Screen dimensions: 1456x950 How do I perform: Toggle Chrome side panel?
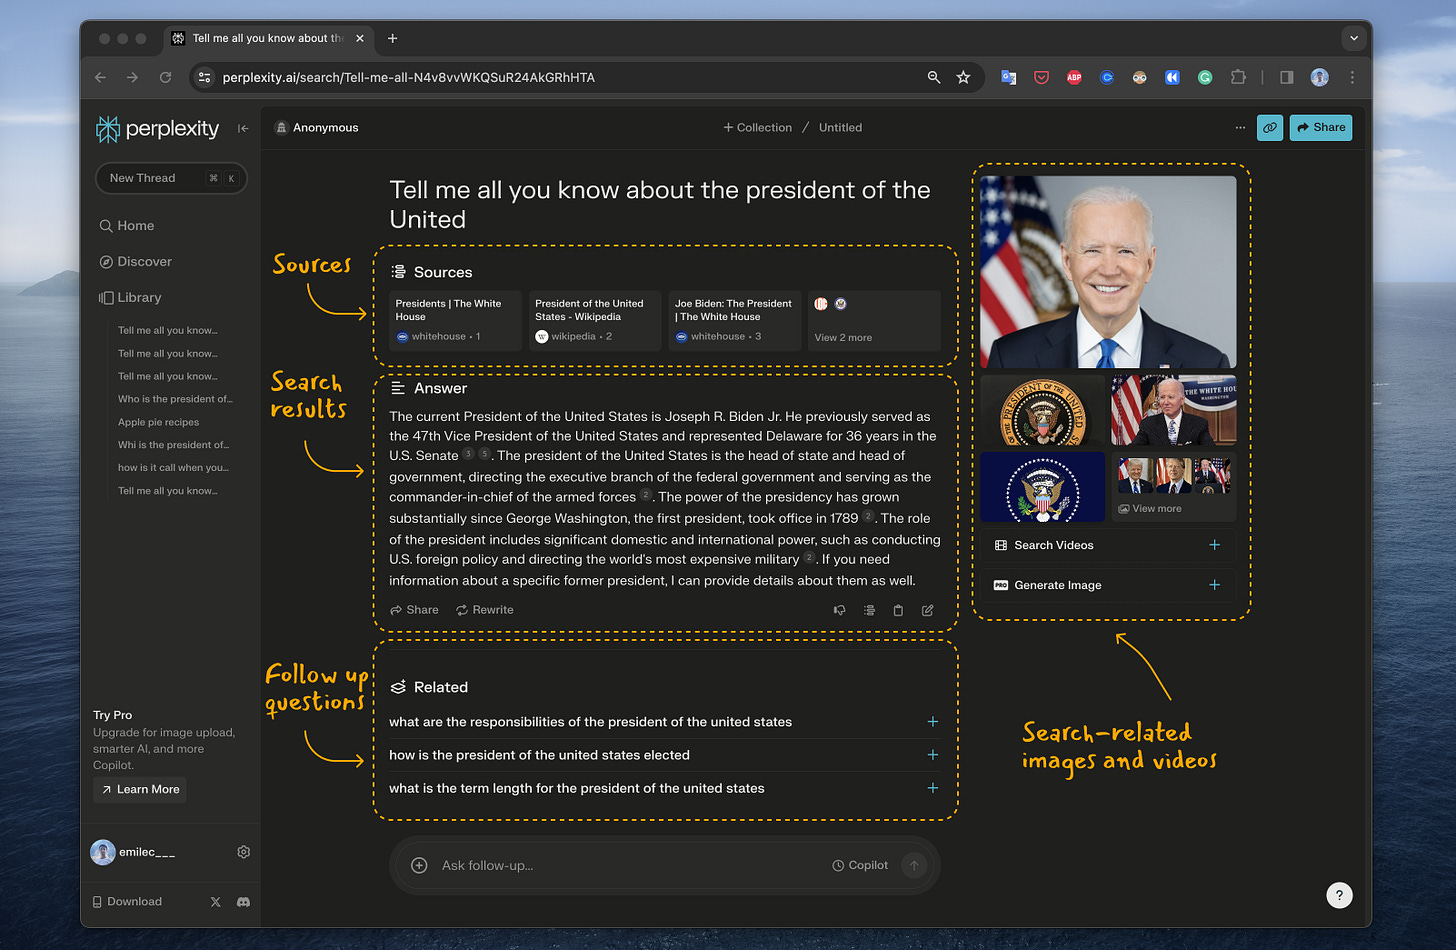[1287, 77]
